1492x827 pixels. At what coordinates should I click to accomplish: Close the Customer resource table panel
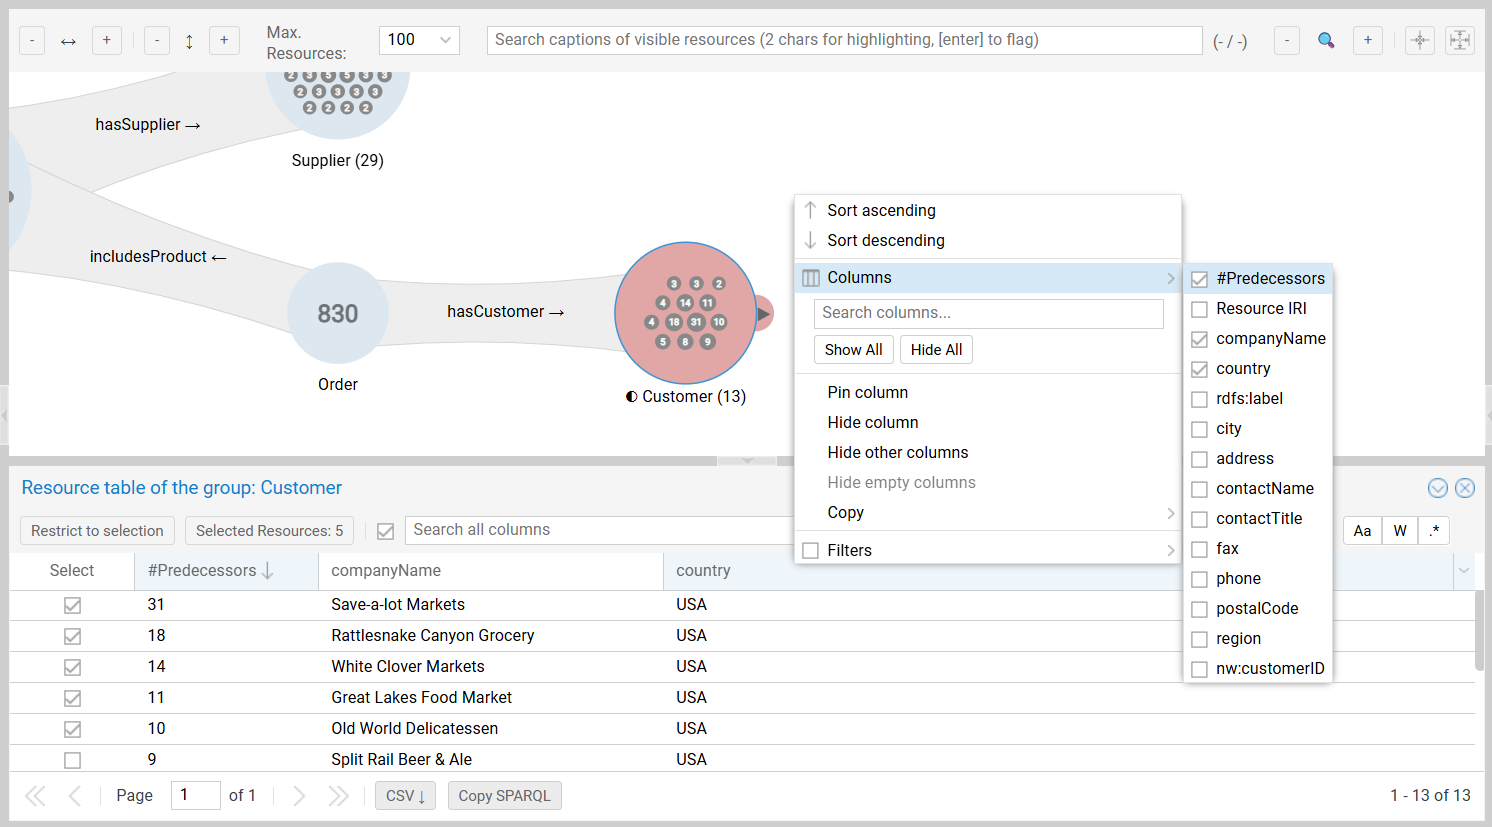coord(1465,488)
